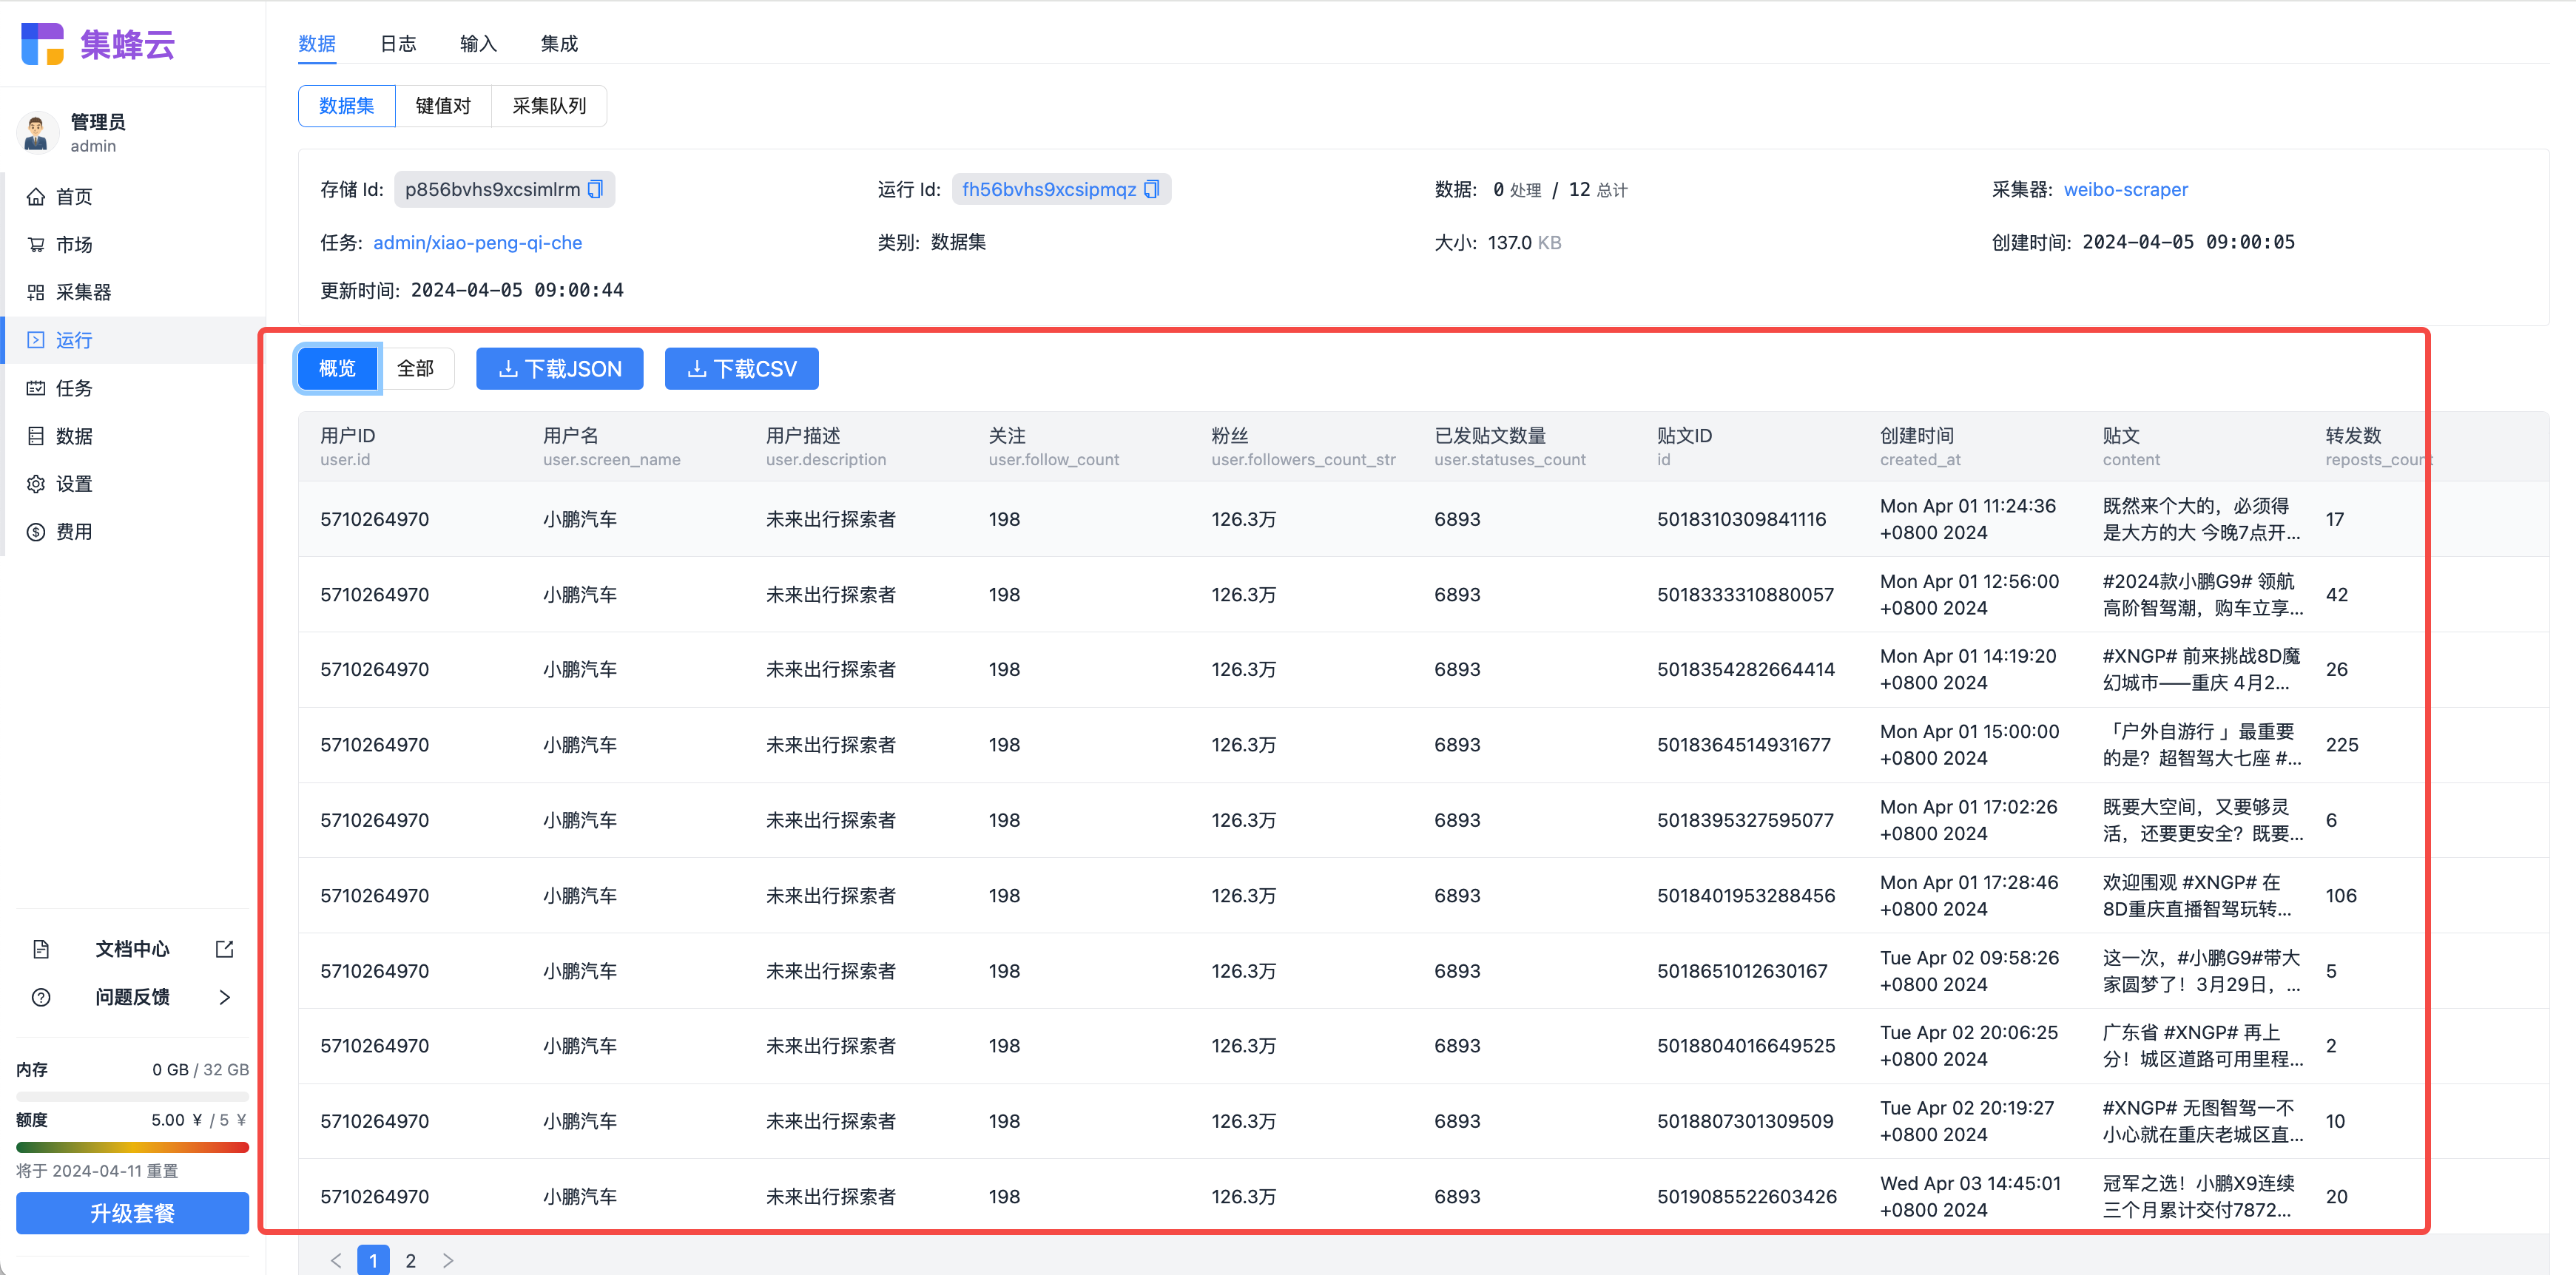Click the repost count 225 cell
Image resolution: width=2576 pixels, height=1275 pixels.
click(x=2342, y=745)
